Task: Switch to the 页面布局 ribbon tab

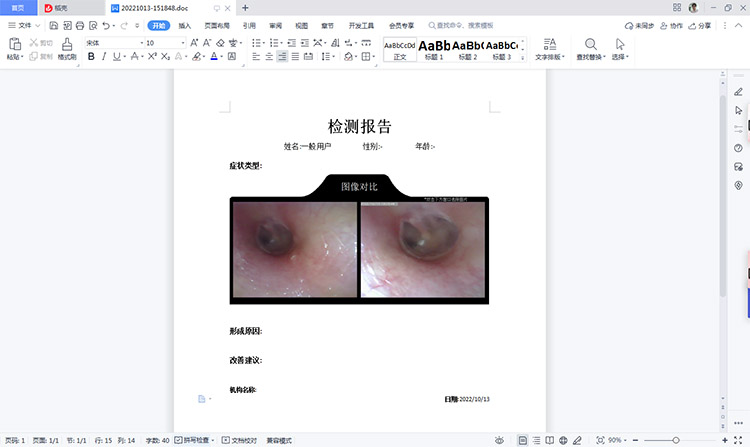Action: click(x=217, y=26)
